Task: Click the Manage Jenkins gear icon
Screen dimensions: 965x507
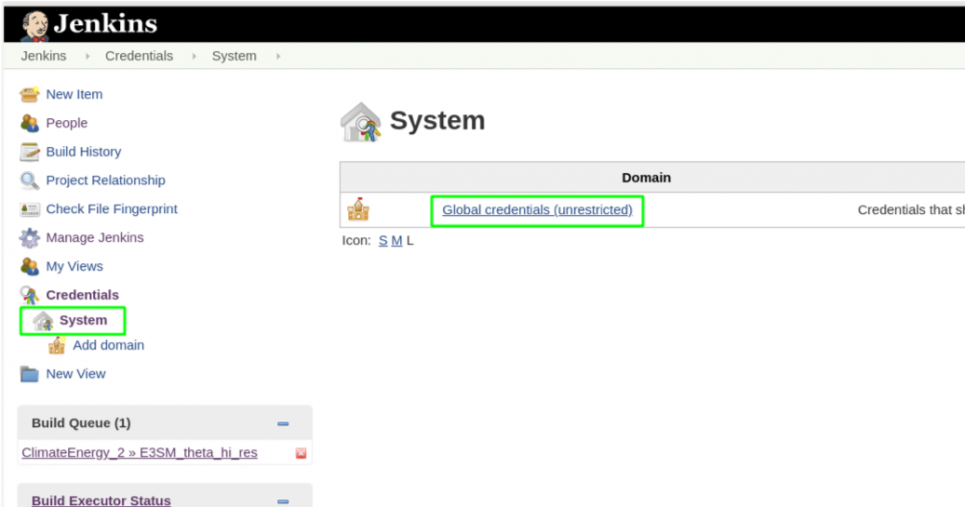Action: tap(30, 238)
